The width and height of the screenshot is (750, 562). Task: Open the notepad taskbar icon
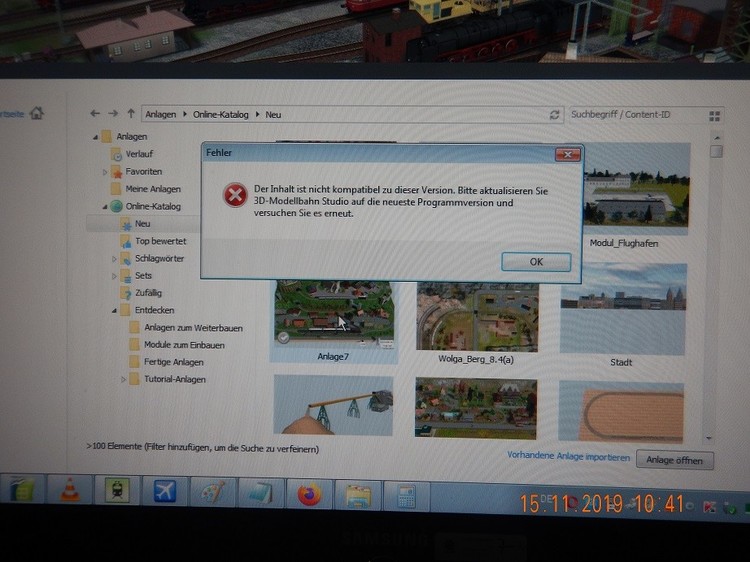(x=261, y=493)
